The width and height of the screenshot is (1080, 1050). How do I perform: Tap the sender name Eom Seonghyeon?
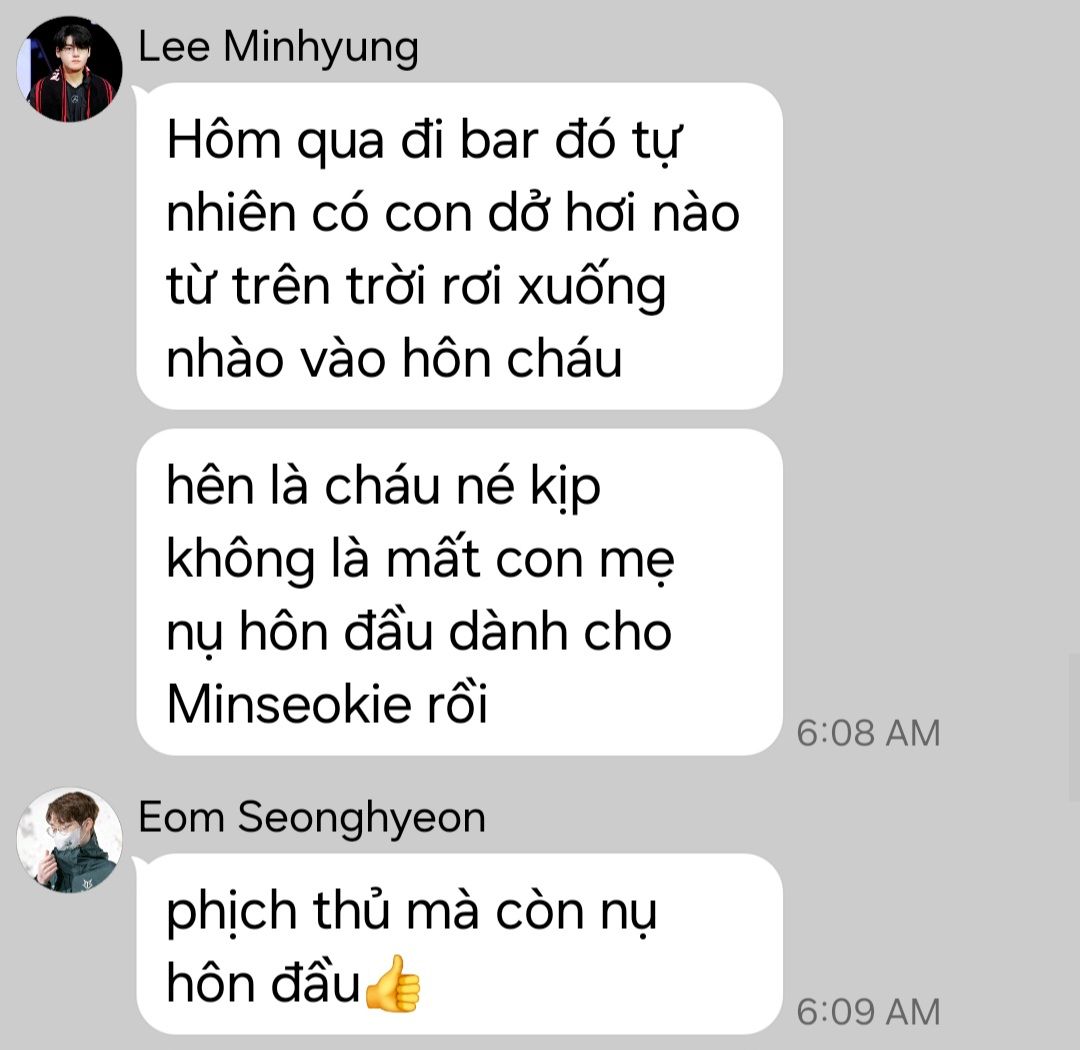312,819
